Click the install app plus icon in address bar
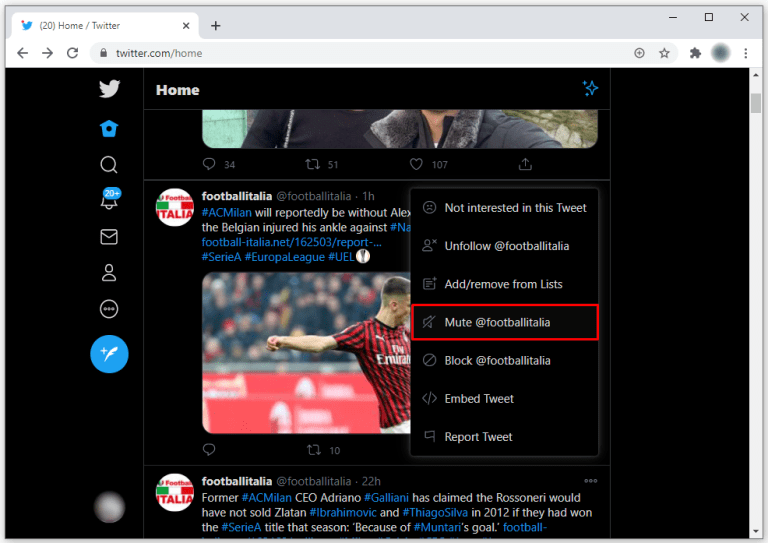 point(639,53)
